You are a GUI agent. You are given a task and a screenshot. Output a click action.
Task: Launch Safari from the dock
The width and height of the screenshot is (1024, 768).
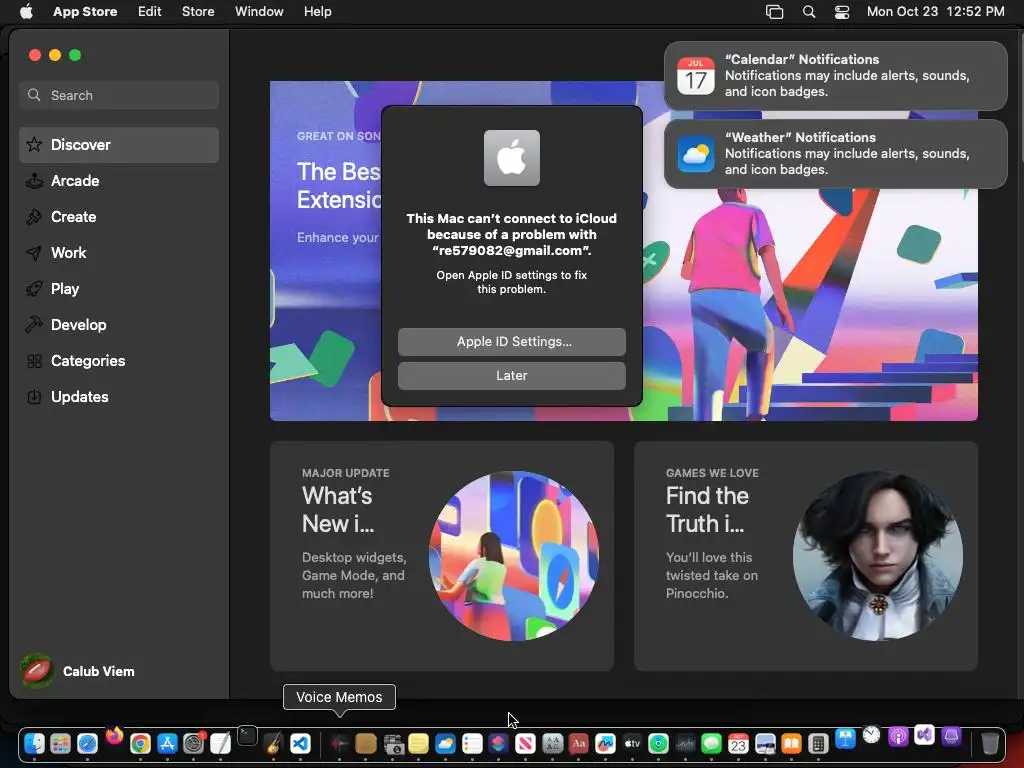[87, 743]
